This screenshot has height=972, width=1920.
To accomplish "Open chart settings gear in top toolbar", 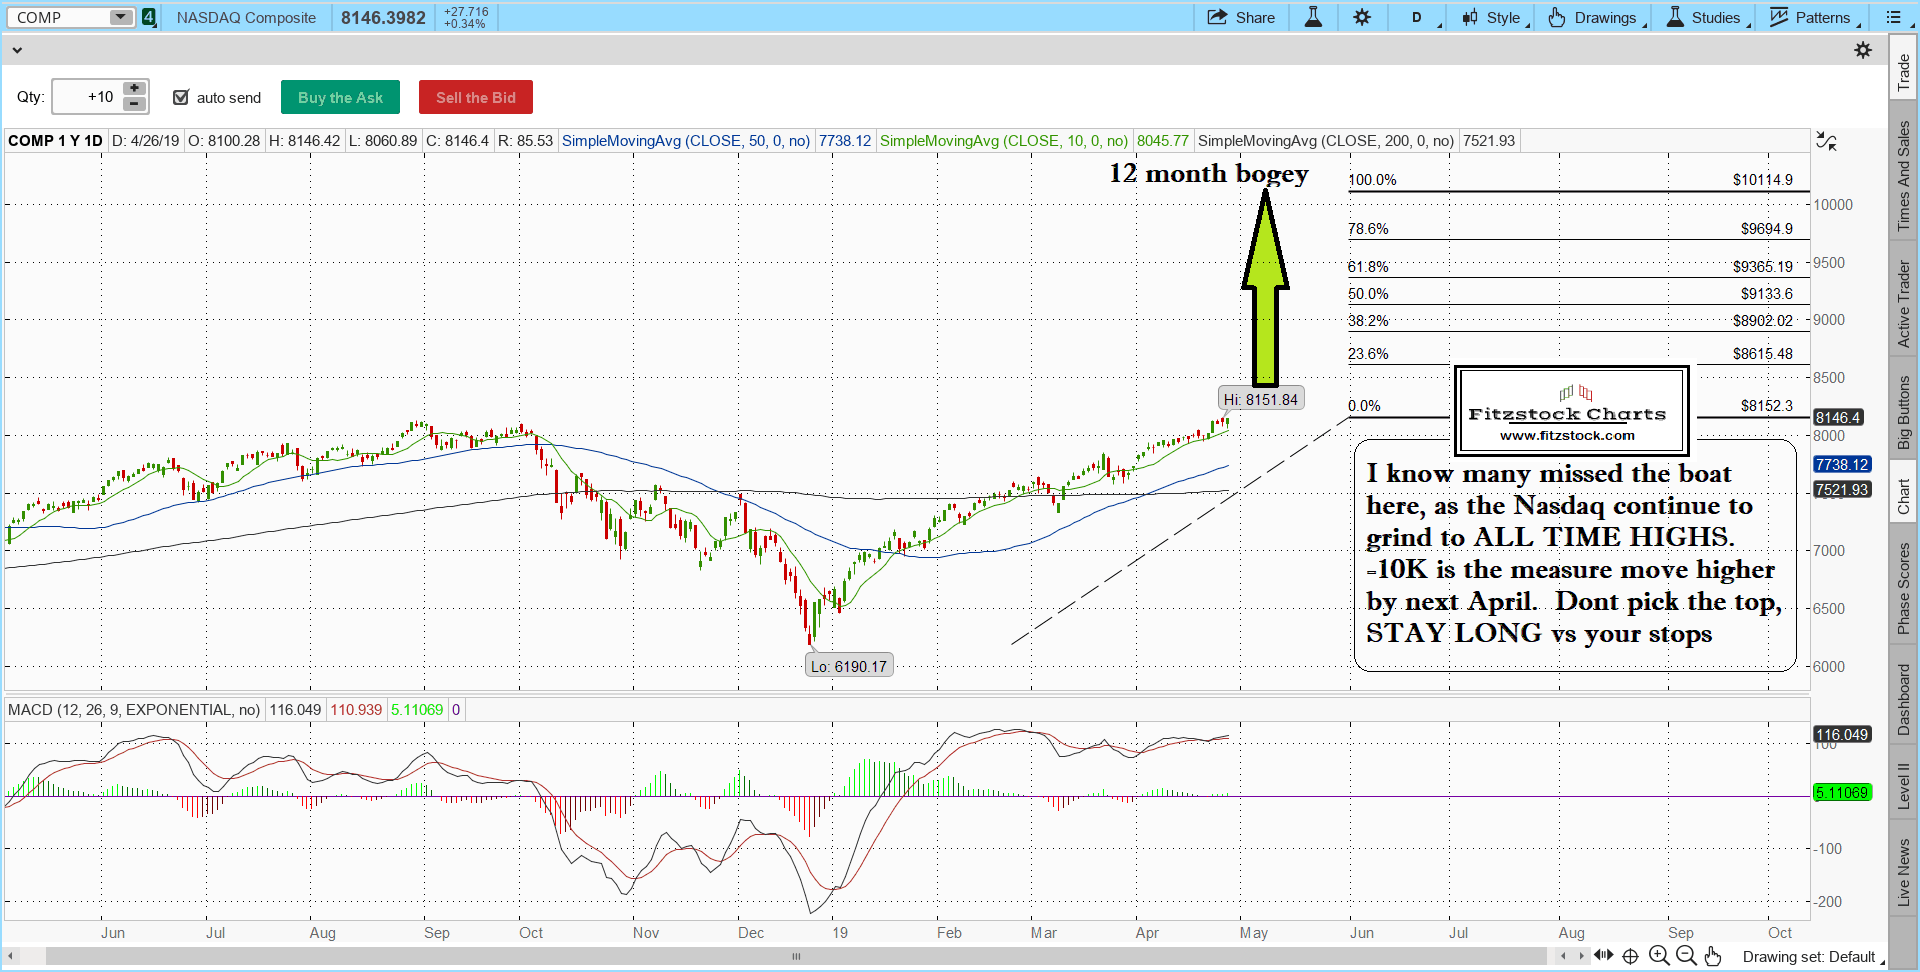I will tap(1362, 17).
